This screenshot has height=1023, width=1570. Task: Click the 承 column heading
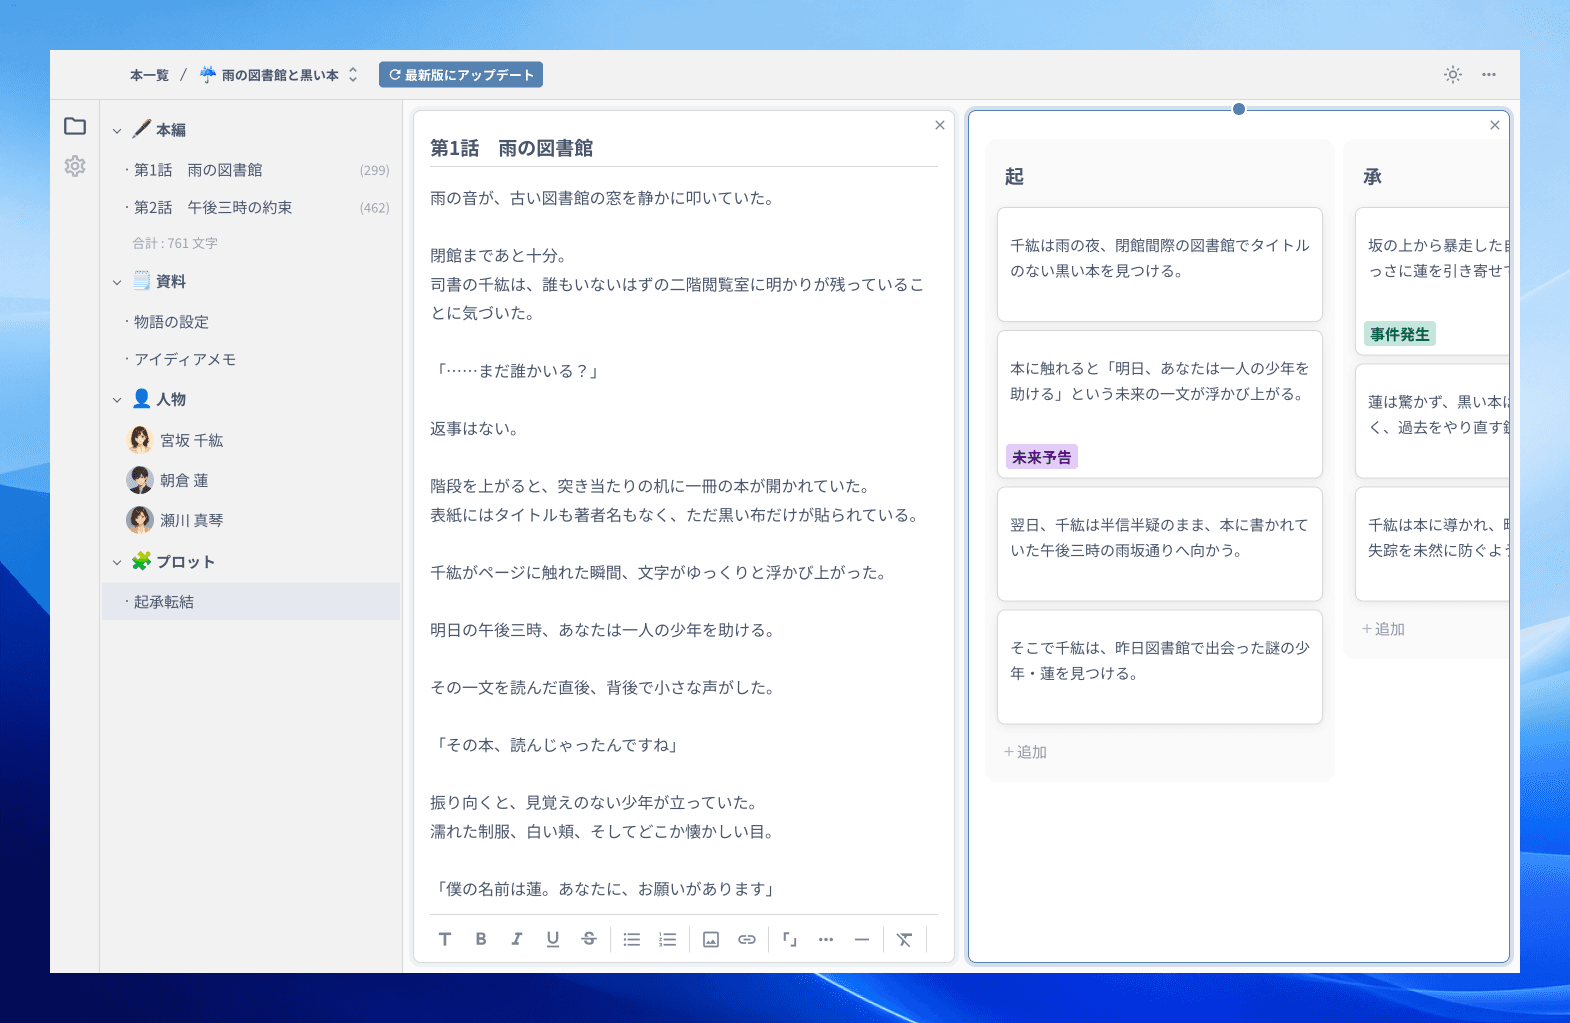point(1372,176)
